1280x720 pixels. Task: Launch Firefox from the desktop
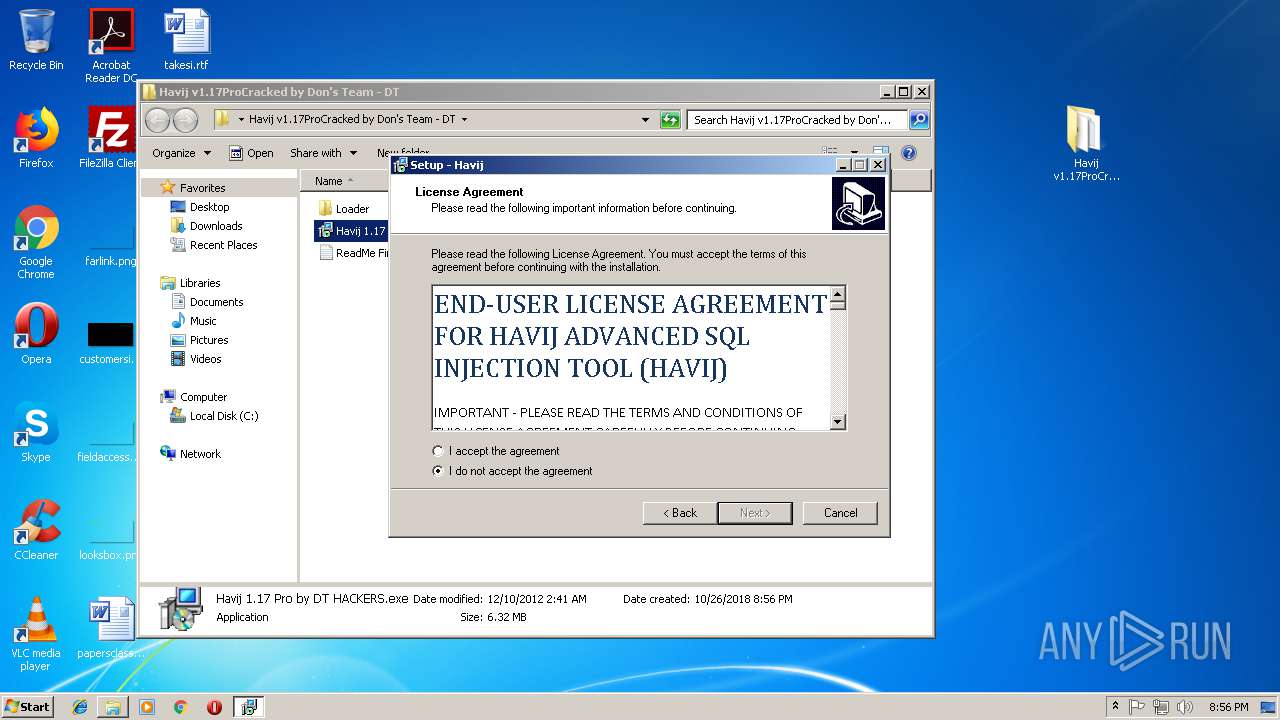[36, 138]
